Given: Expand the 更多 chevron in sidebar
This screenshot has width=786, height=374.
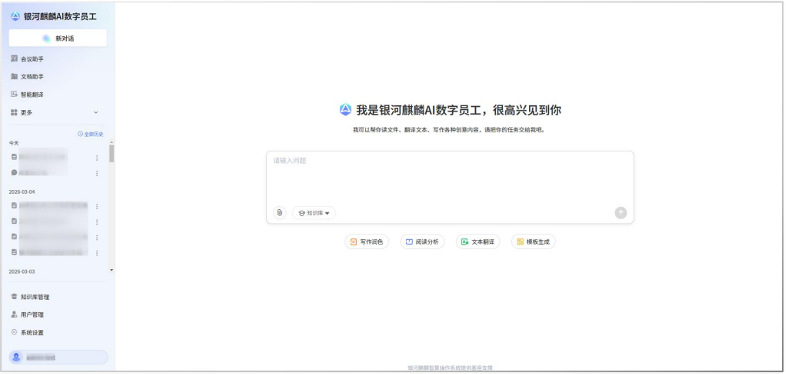Looking at the screenshot, I should point(96,112).
